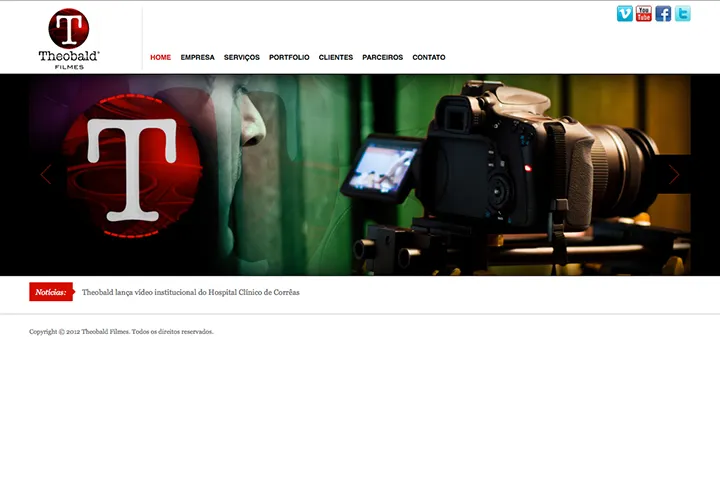Open the Twitter social icon

pyautogui.click(x=682, y=14)
